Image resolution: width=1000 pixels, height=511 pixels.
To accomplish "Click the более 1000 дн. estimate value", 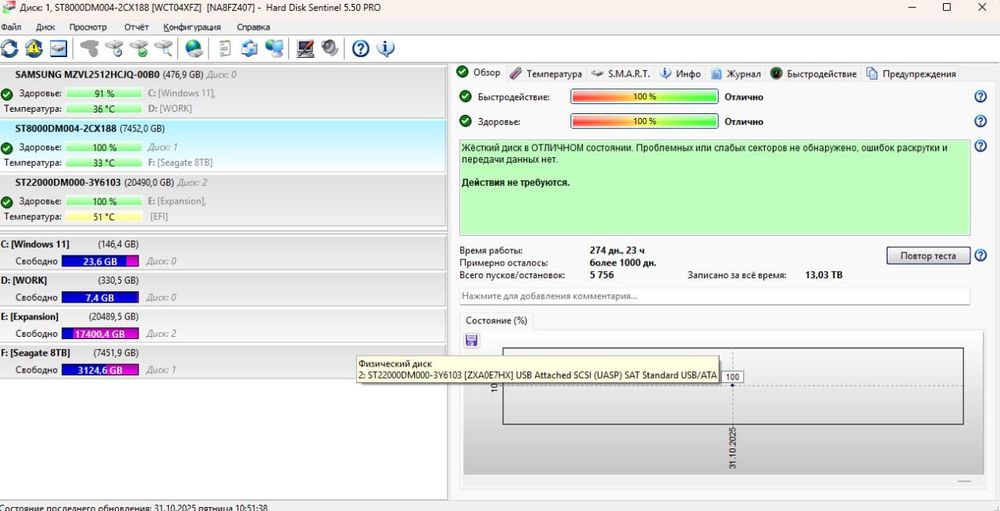I will (x=623, y=263).
